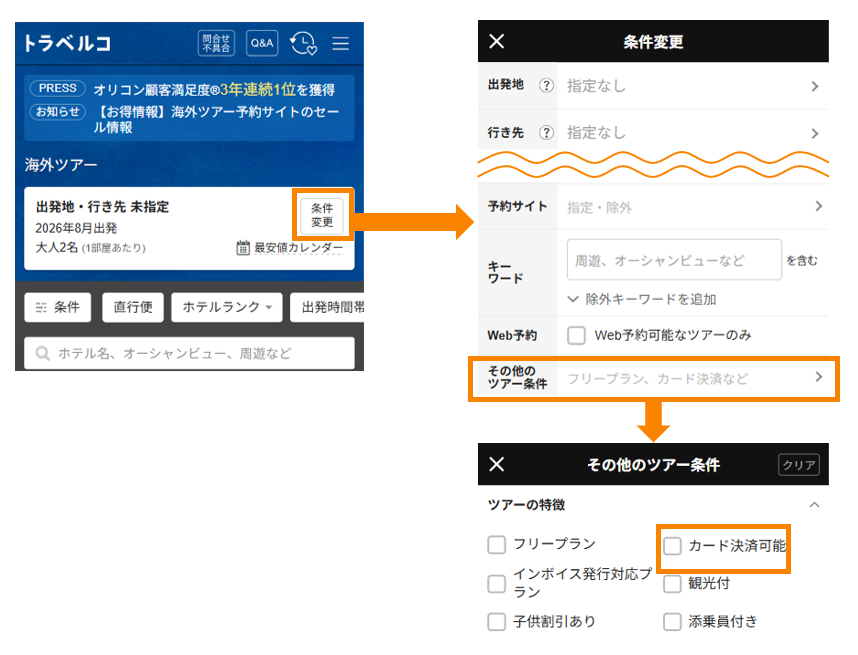This screenshot has height=655, width=858.
Task: Open the browsing history and favorites icon
Action: 303,43
